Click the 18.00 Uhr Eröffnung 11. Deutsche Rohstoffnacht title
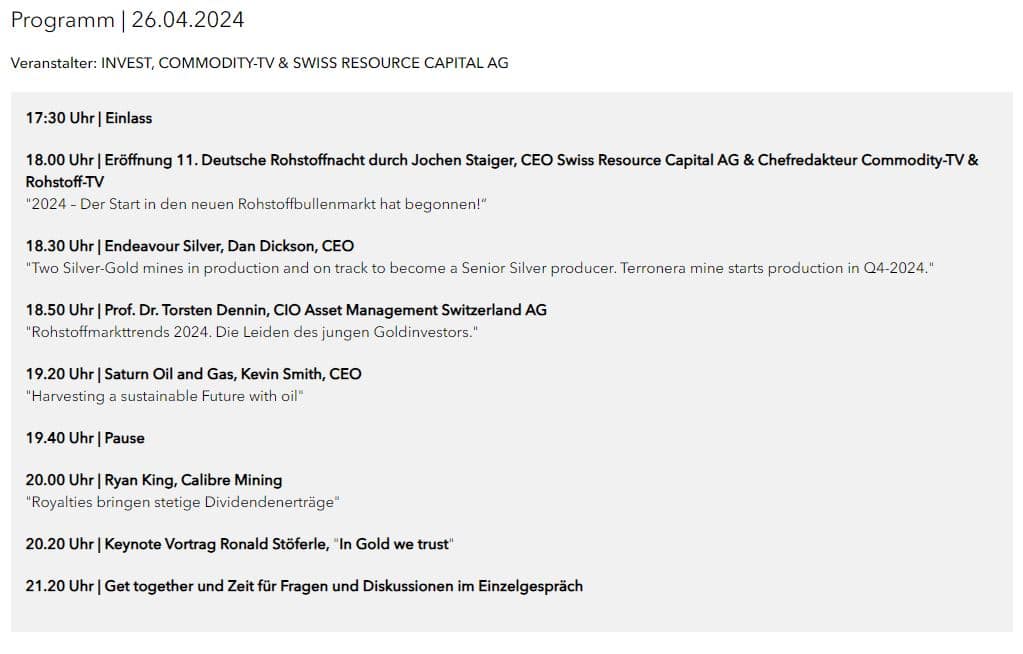 [502, 171]
